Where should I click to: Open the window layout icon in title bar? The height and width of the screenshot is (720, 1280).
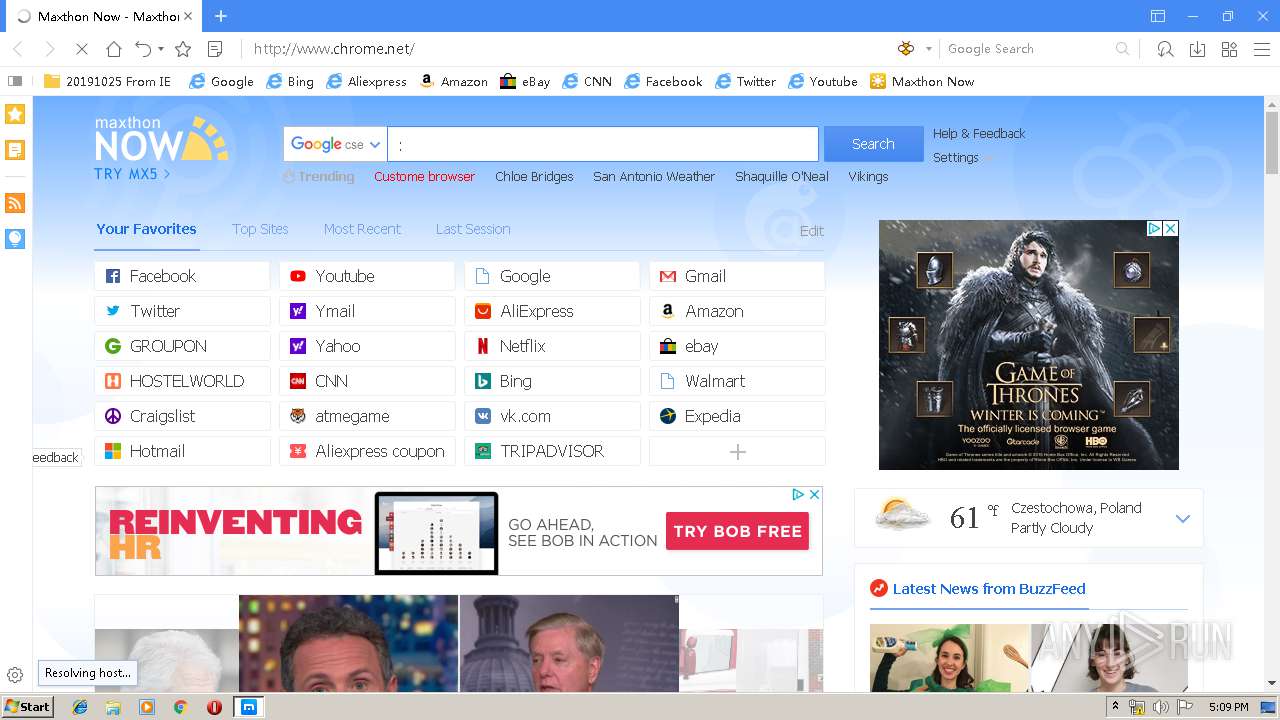pyautogui.click(x=1158, y=16)
